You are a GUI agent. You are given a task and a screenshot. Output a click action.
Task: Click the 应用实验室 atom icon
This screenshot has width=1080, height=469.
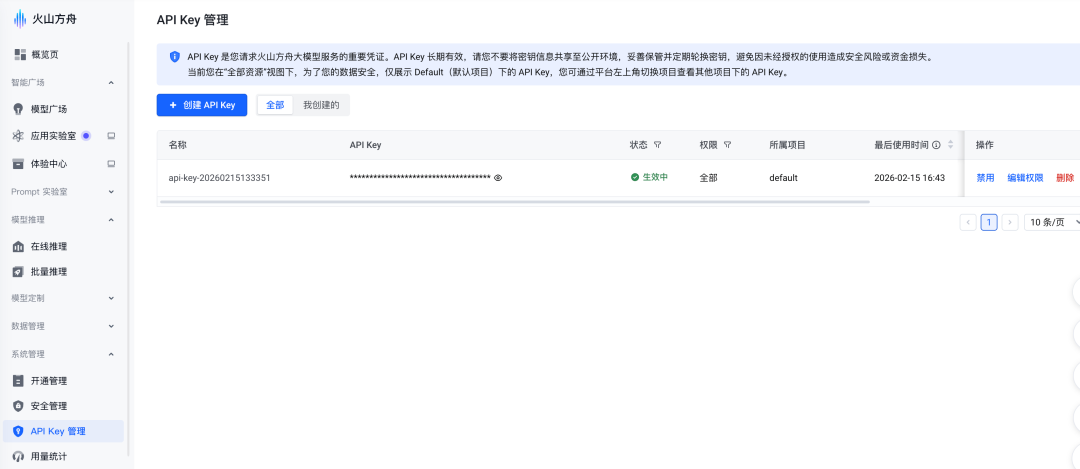click(x=19, y=136)
